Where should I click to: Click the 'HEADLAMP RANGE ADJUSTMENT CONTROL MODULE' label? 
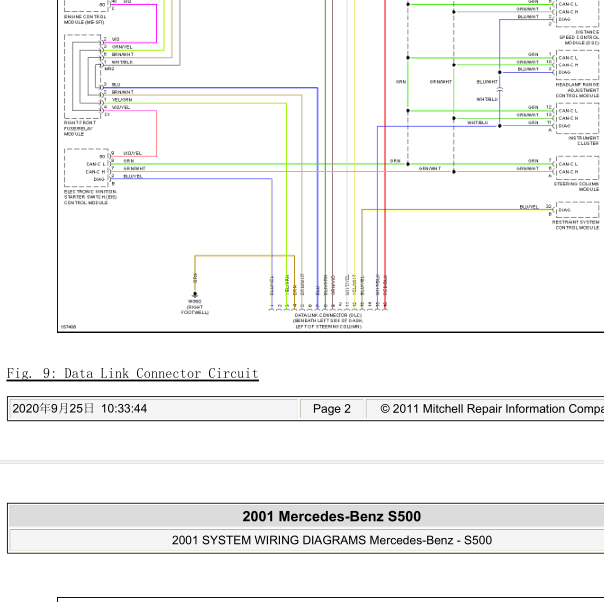point(577,90)
